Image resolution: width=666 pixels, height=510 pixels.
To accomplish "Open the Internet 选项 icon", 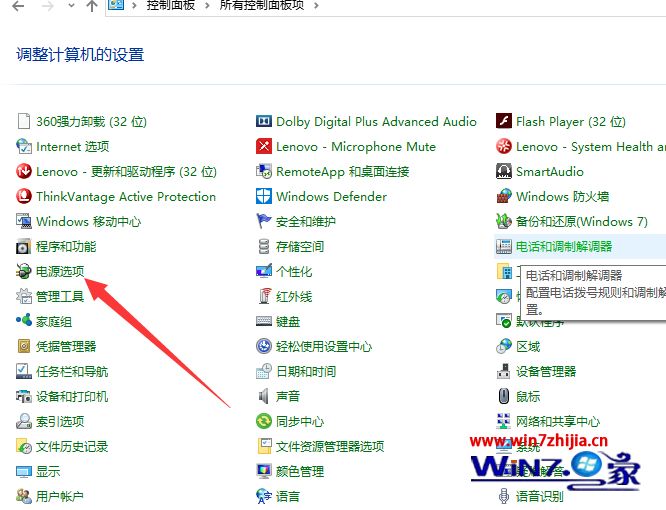I will [24, 147].
